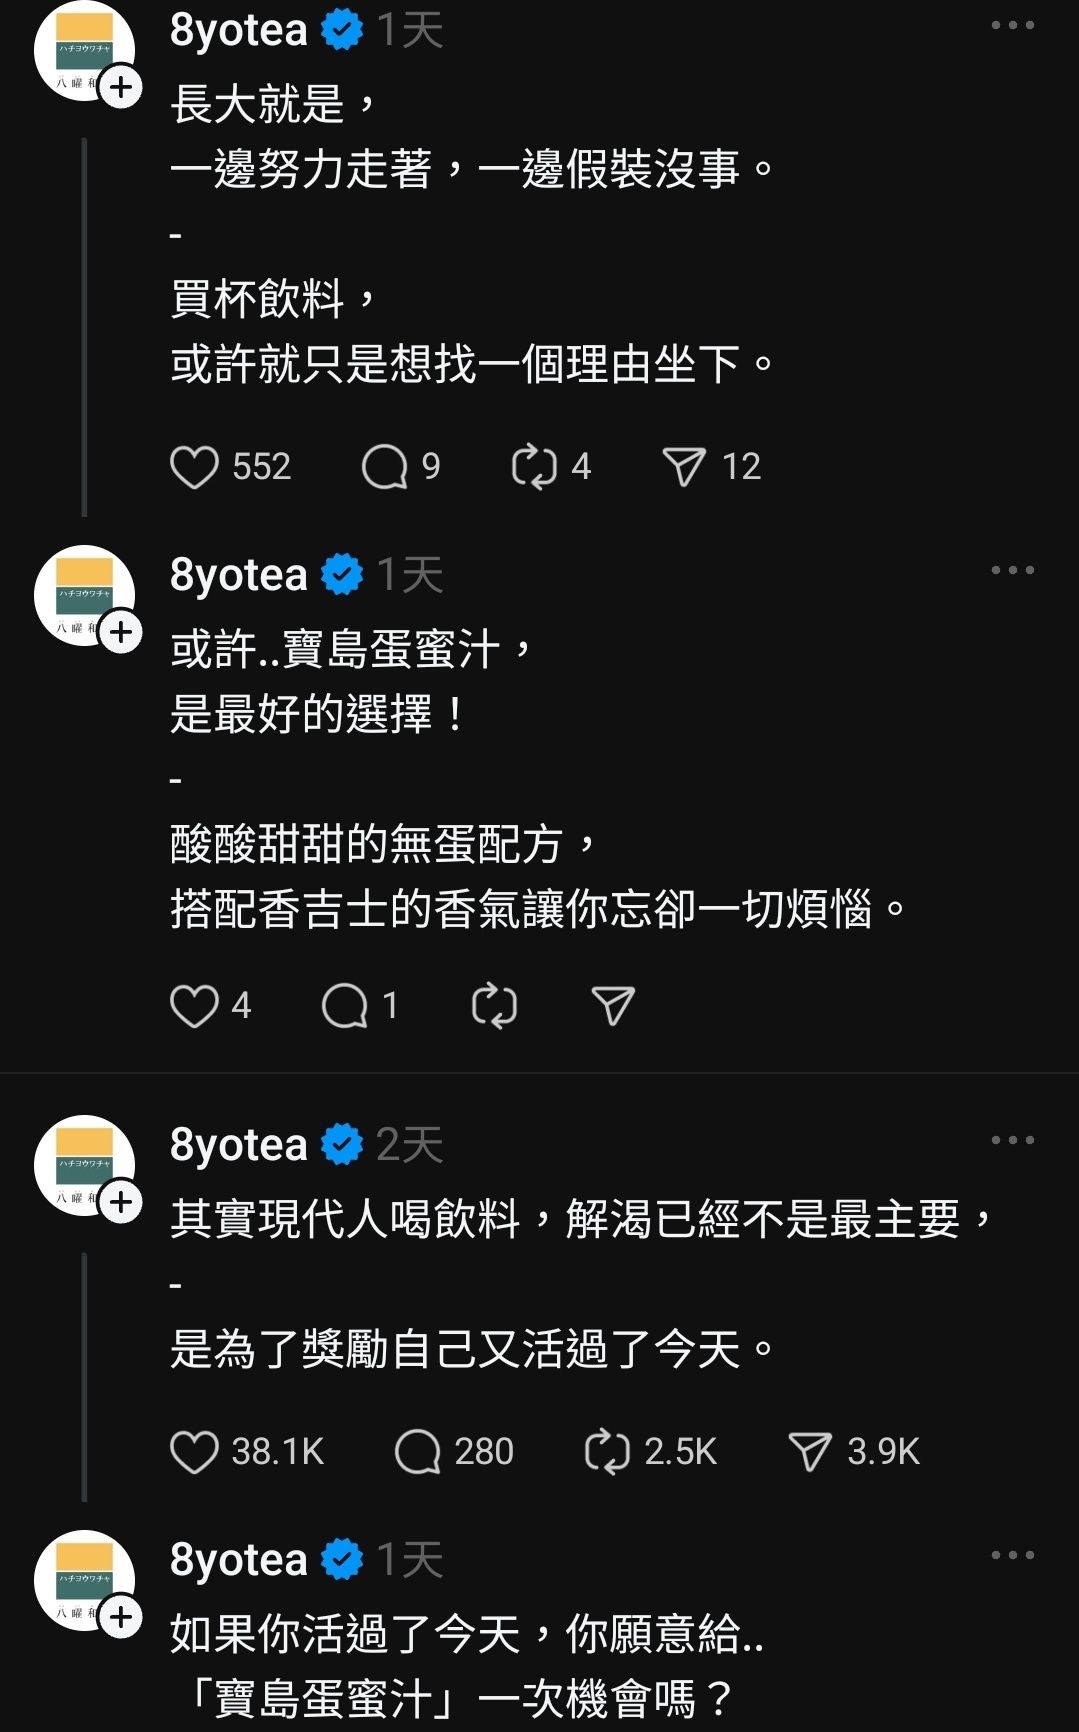Reply to the post with 1 comment

pyautogui.click(x=345, y=1006)
